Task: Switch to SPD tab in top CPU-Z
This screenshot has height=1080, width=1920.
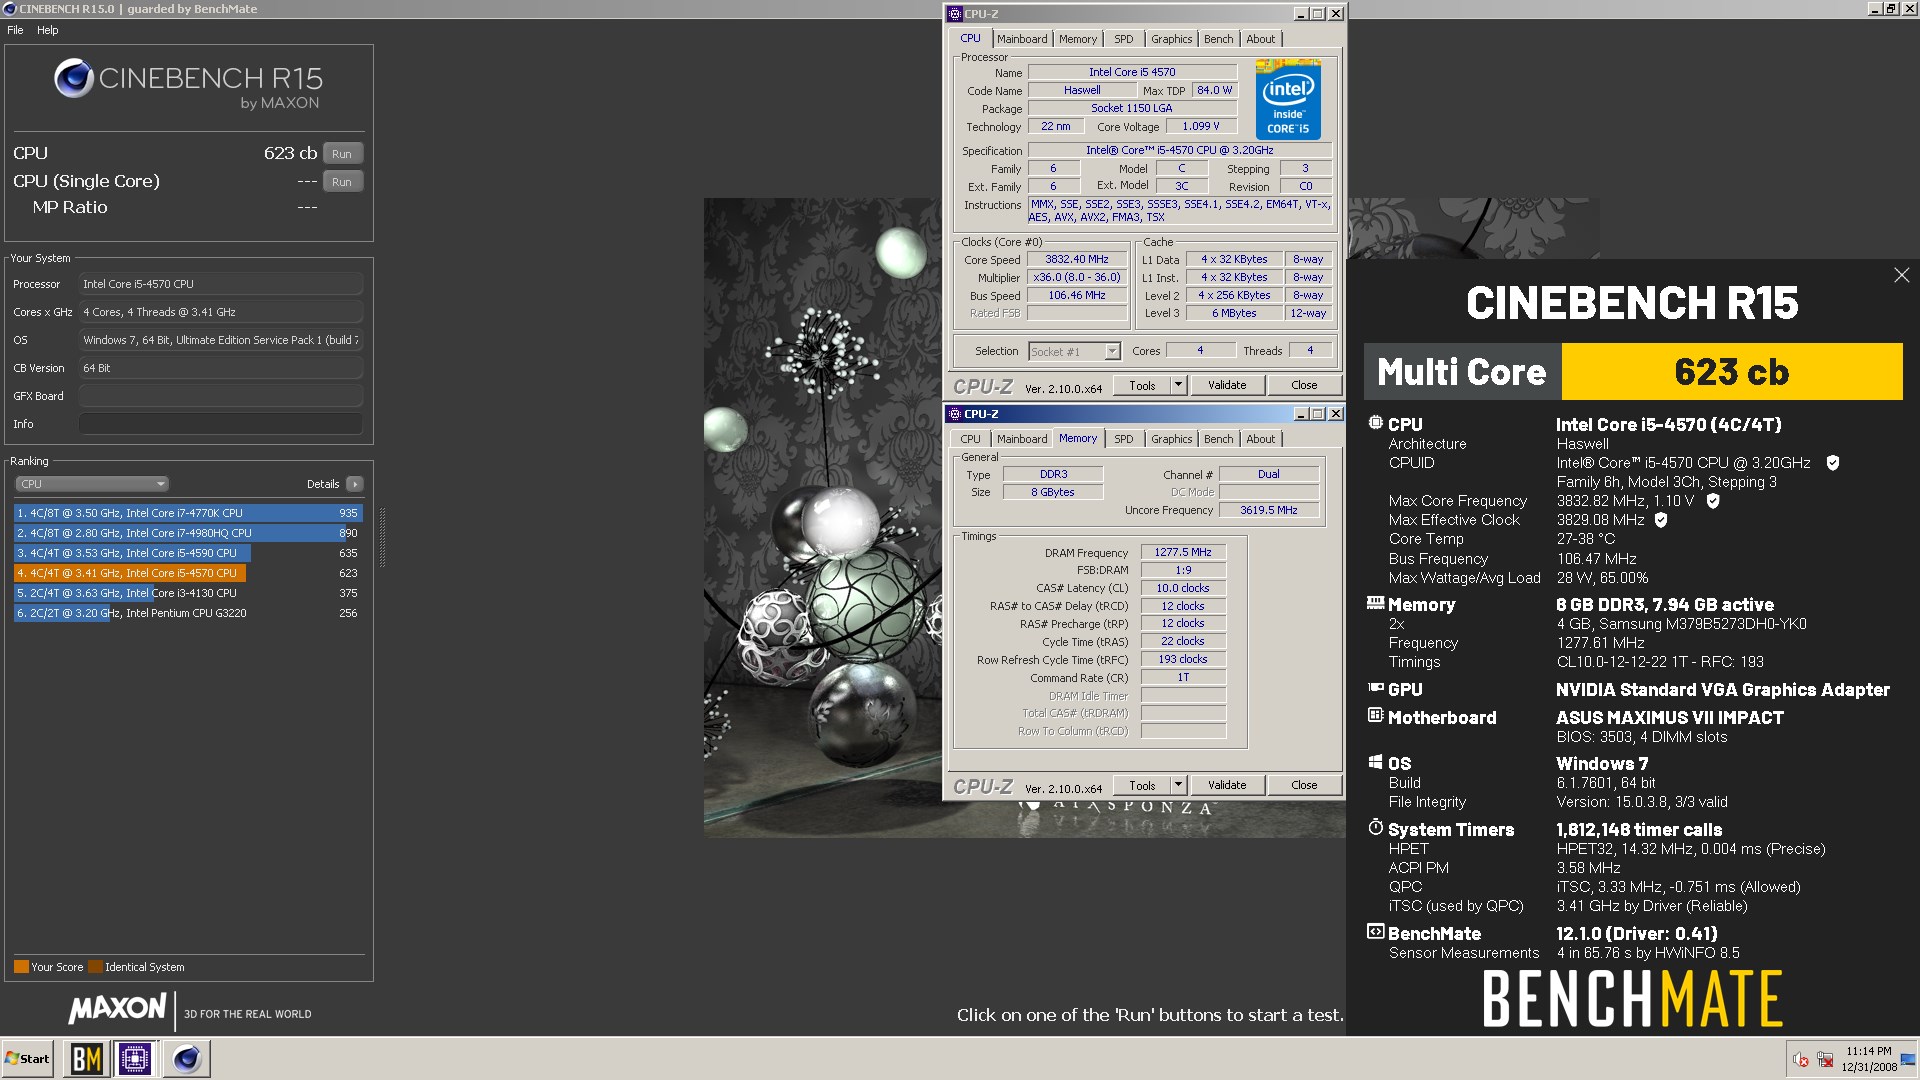Action: (1124, 39)
